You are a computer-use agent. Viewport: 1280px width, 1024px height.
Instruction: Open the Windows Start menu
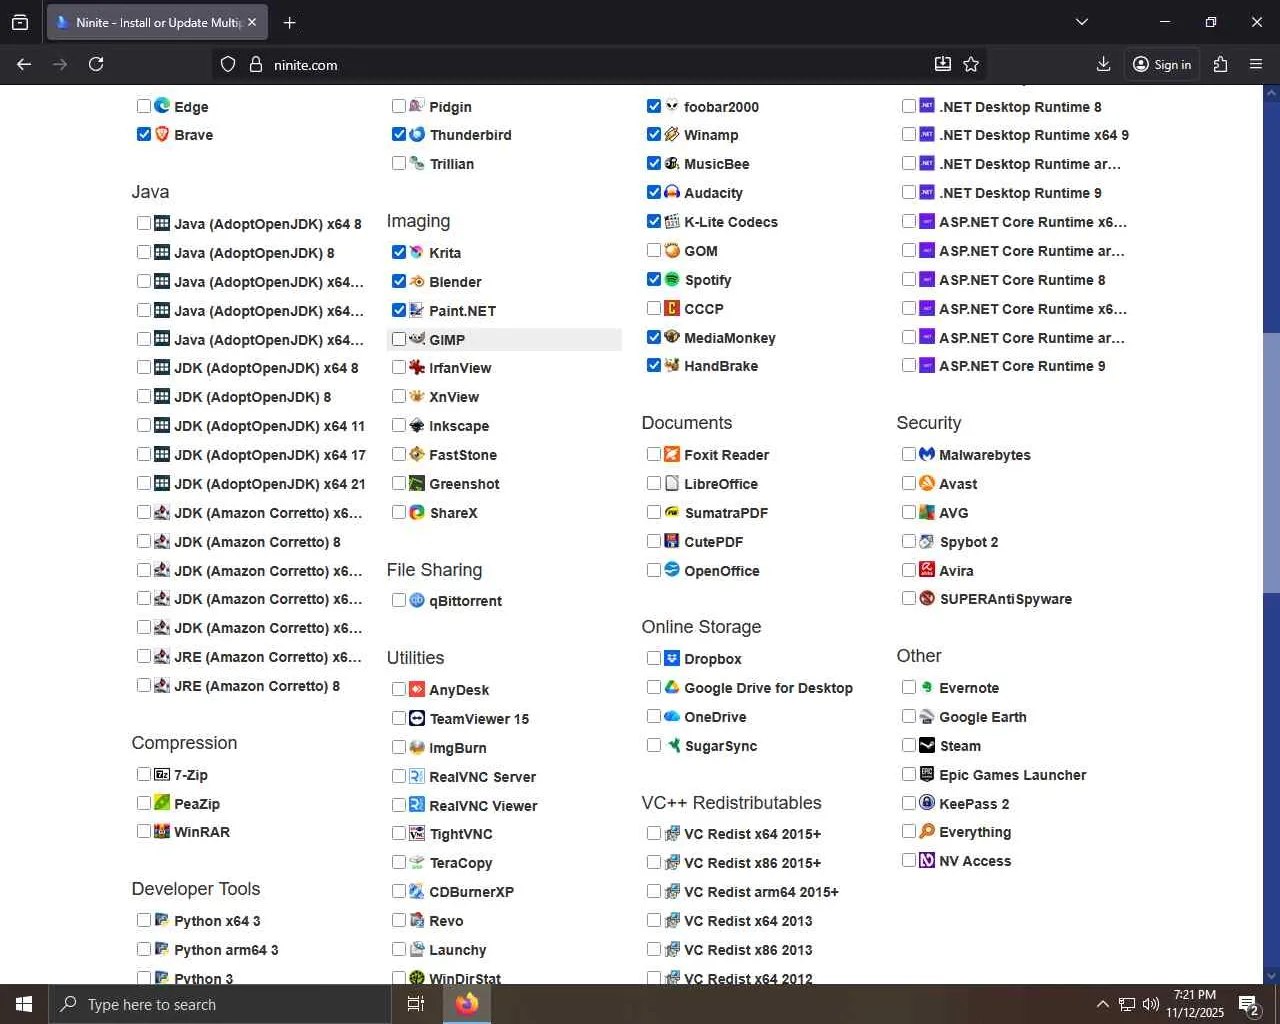coord(24,1004)
